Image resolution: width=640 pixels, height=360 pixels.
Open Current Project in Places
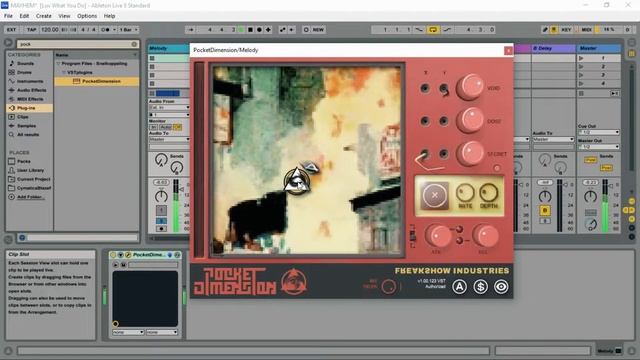(x=33, y=179)
